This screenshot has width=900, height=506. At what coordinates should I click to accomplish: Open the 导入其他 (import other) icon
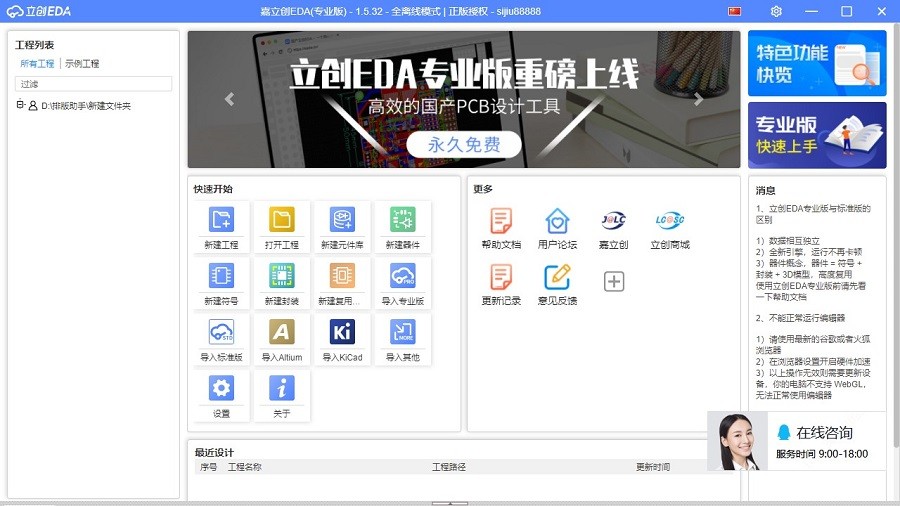402,332
